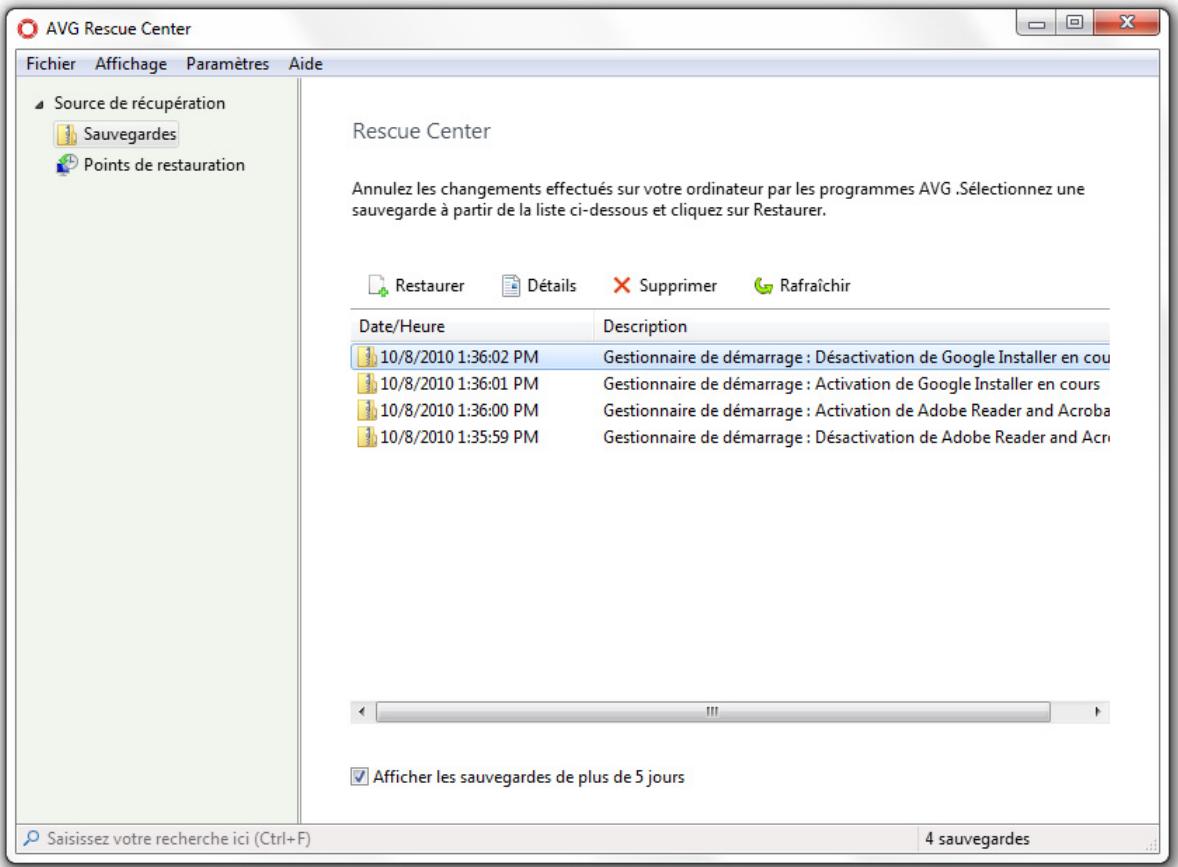The image size is (1178, 867).
Task: Click the left scrollbar arrow
Action: 362,711
